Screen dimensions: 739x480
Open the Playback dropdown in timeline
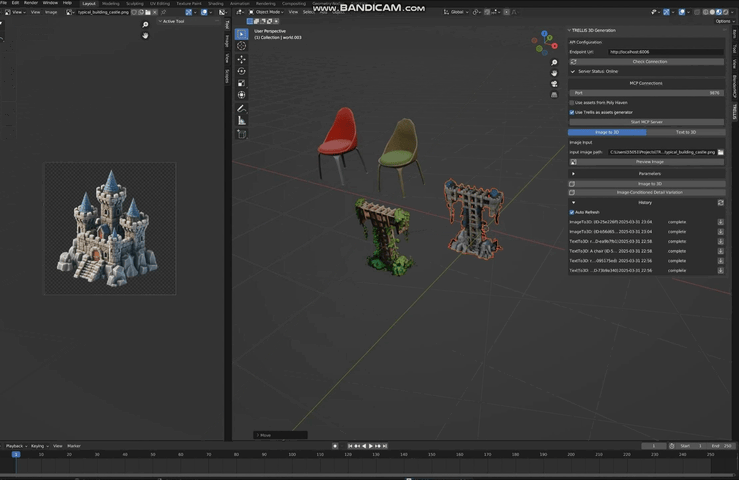pyautogui.click(x=16, y=446)
